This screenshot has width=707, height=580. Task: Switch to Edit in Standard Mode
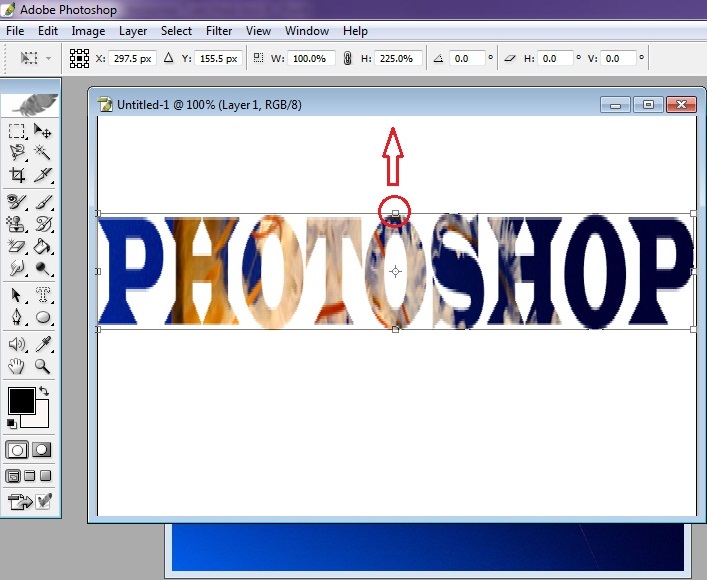tap(17, 450)
